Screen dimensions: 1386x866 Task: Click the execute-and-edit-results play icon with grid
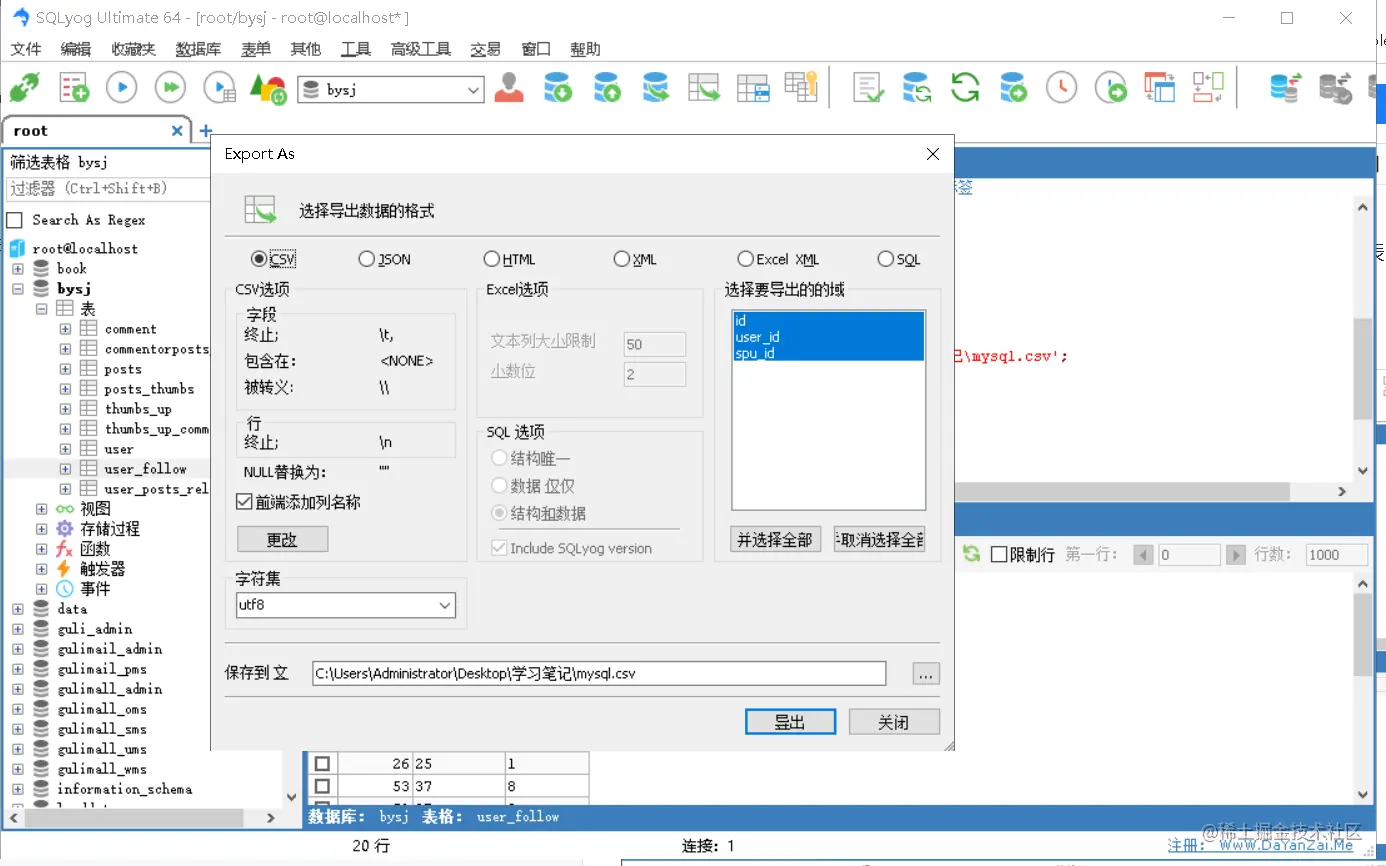pyautogui.click(x=220, y=88)
